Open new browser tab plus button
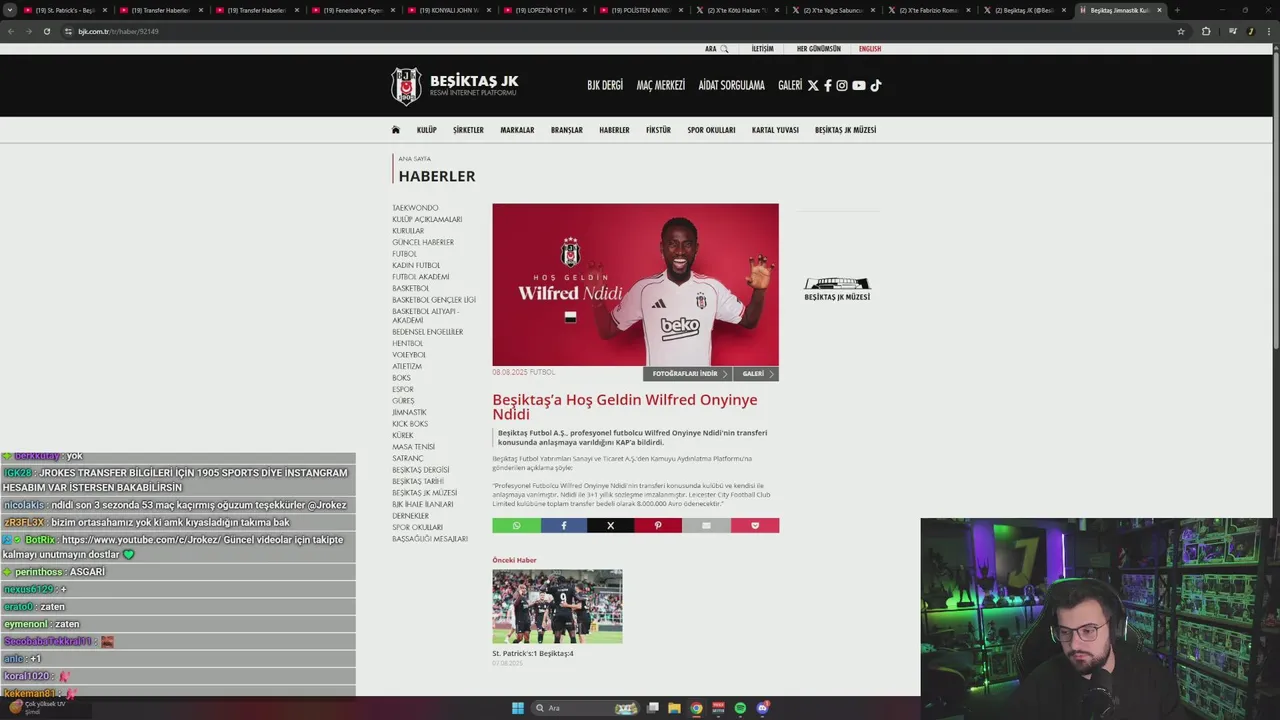This screenshot has width=1280, height=720. click(1176, 10)
